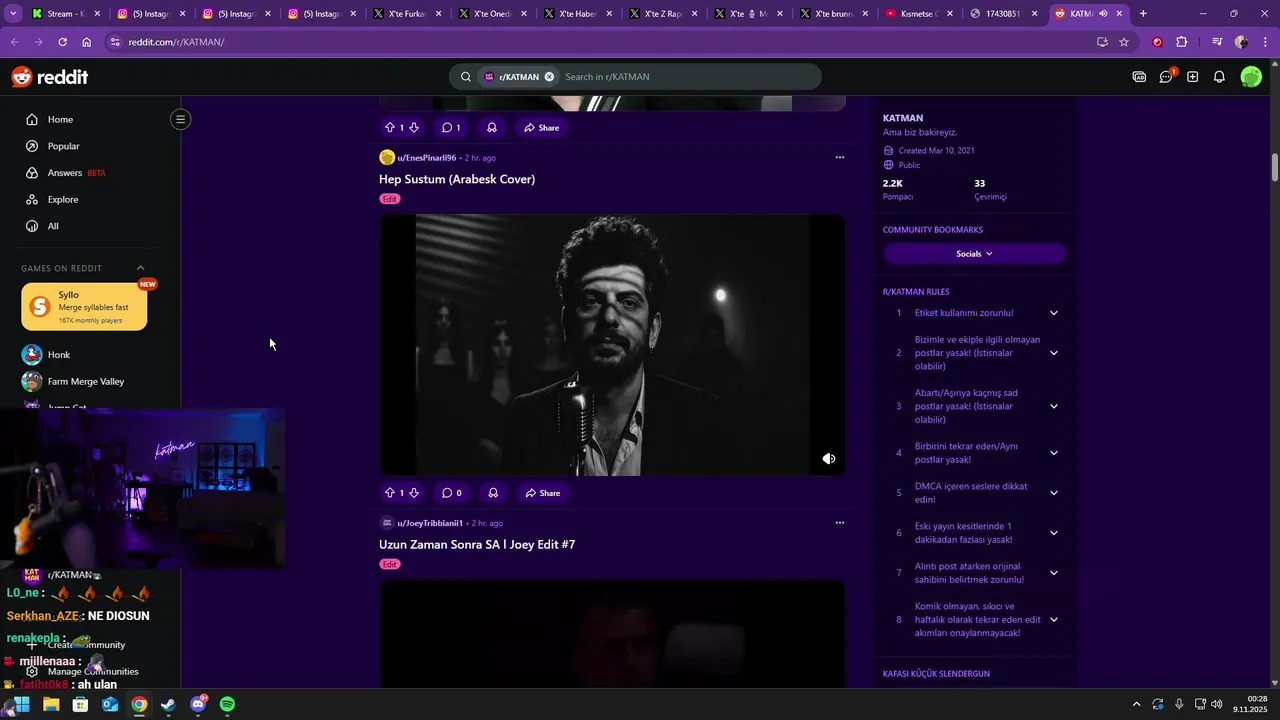1280x720 pixels.
Task: Open File Explorer from the taskbar
Action: pyautogui.click(x=51, y=704)
